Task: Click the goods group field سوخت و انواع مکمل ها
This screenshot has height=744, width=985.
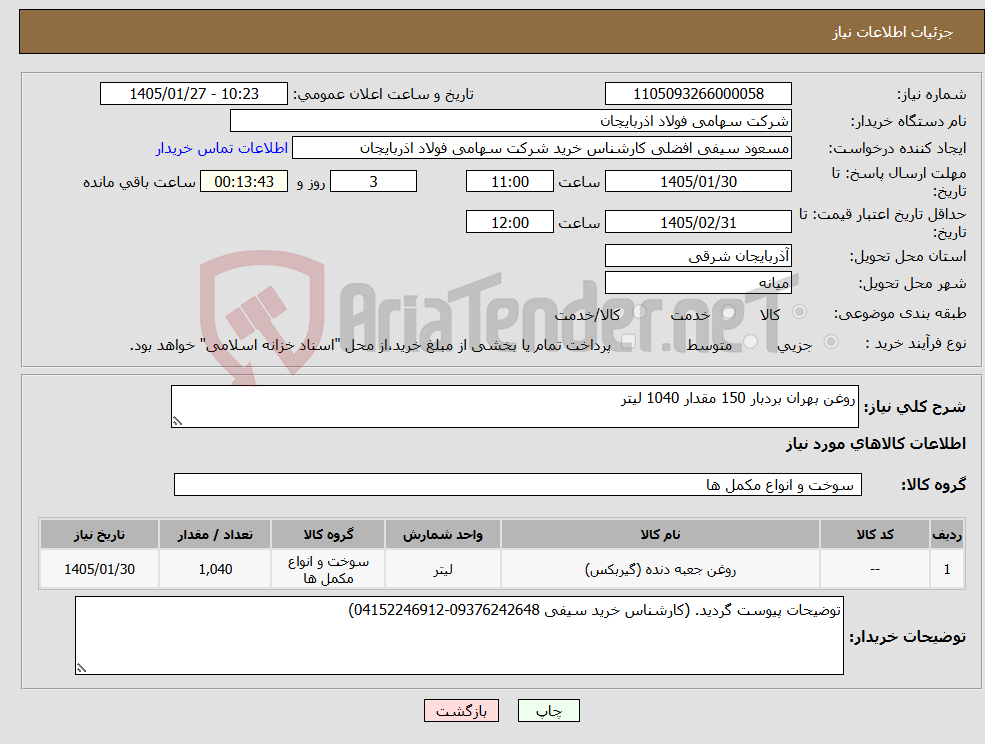Action: click(518, 484)
